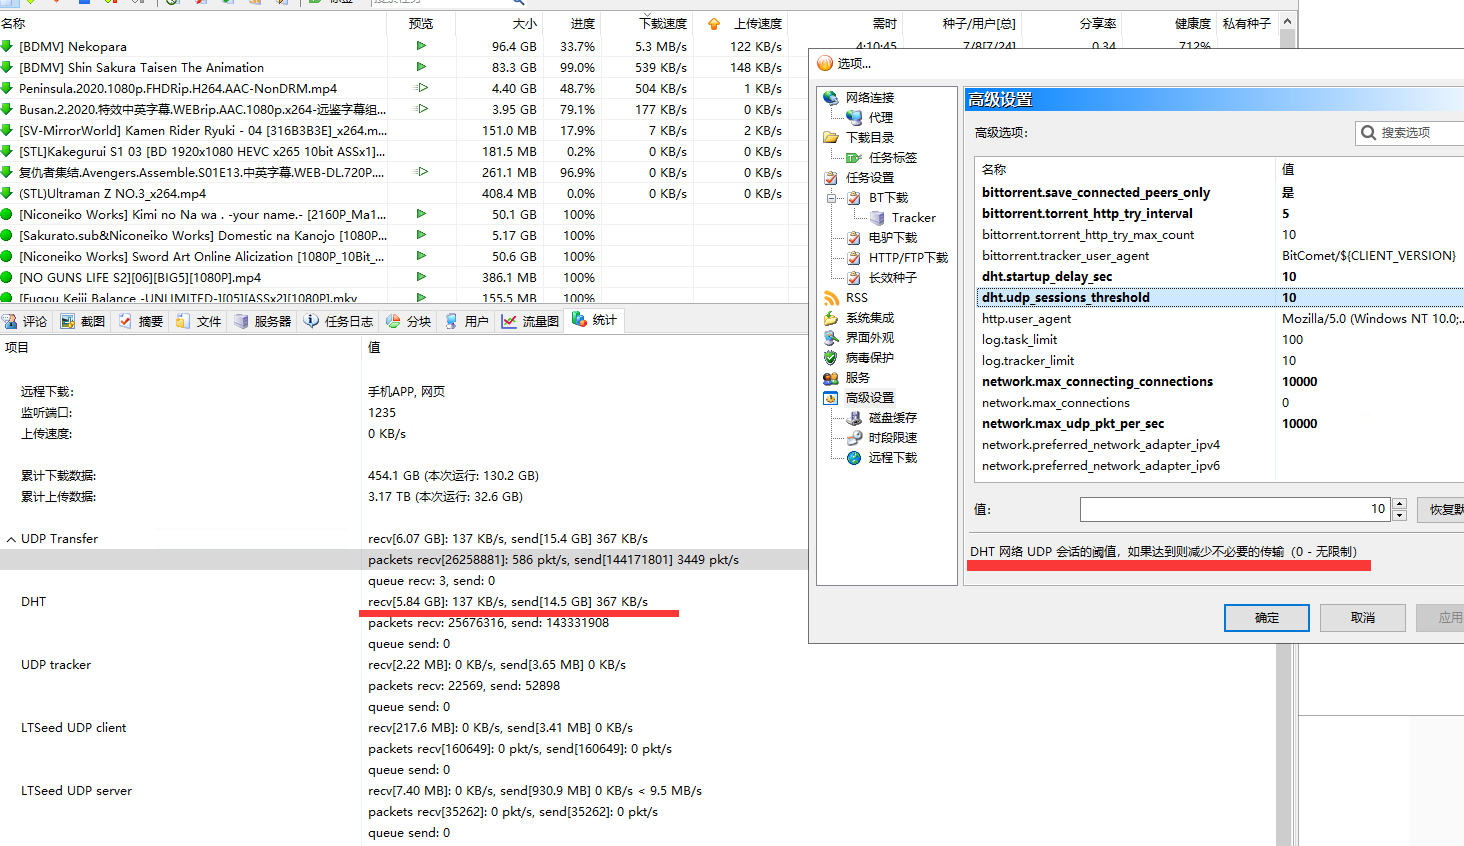Open the 界面外观 appearance settings page
Viewport: 1464px width, 846px height.
869,337
